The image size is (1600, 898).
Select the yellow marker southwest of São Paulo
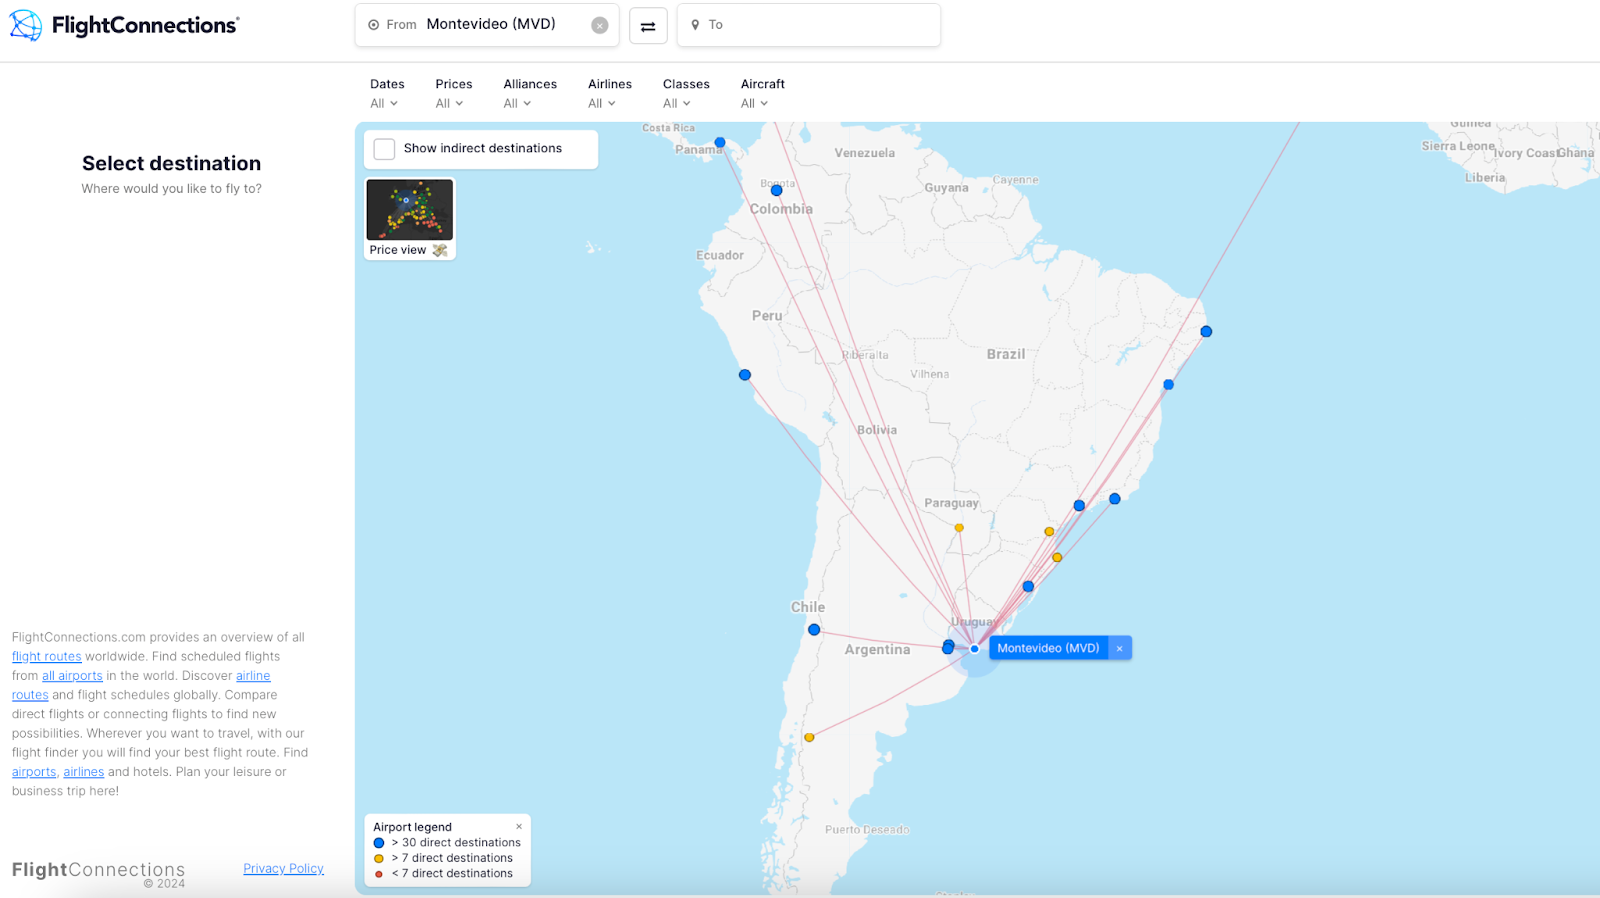coord(1049,532)
